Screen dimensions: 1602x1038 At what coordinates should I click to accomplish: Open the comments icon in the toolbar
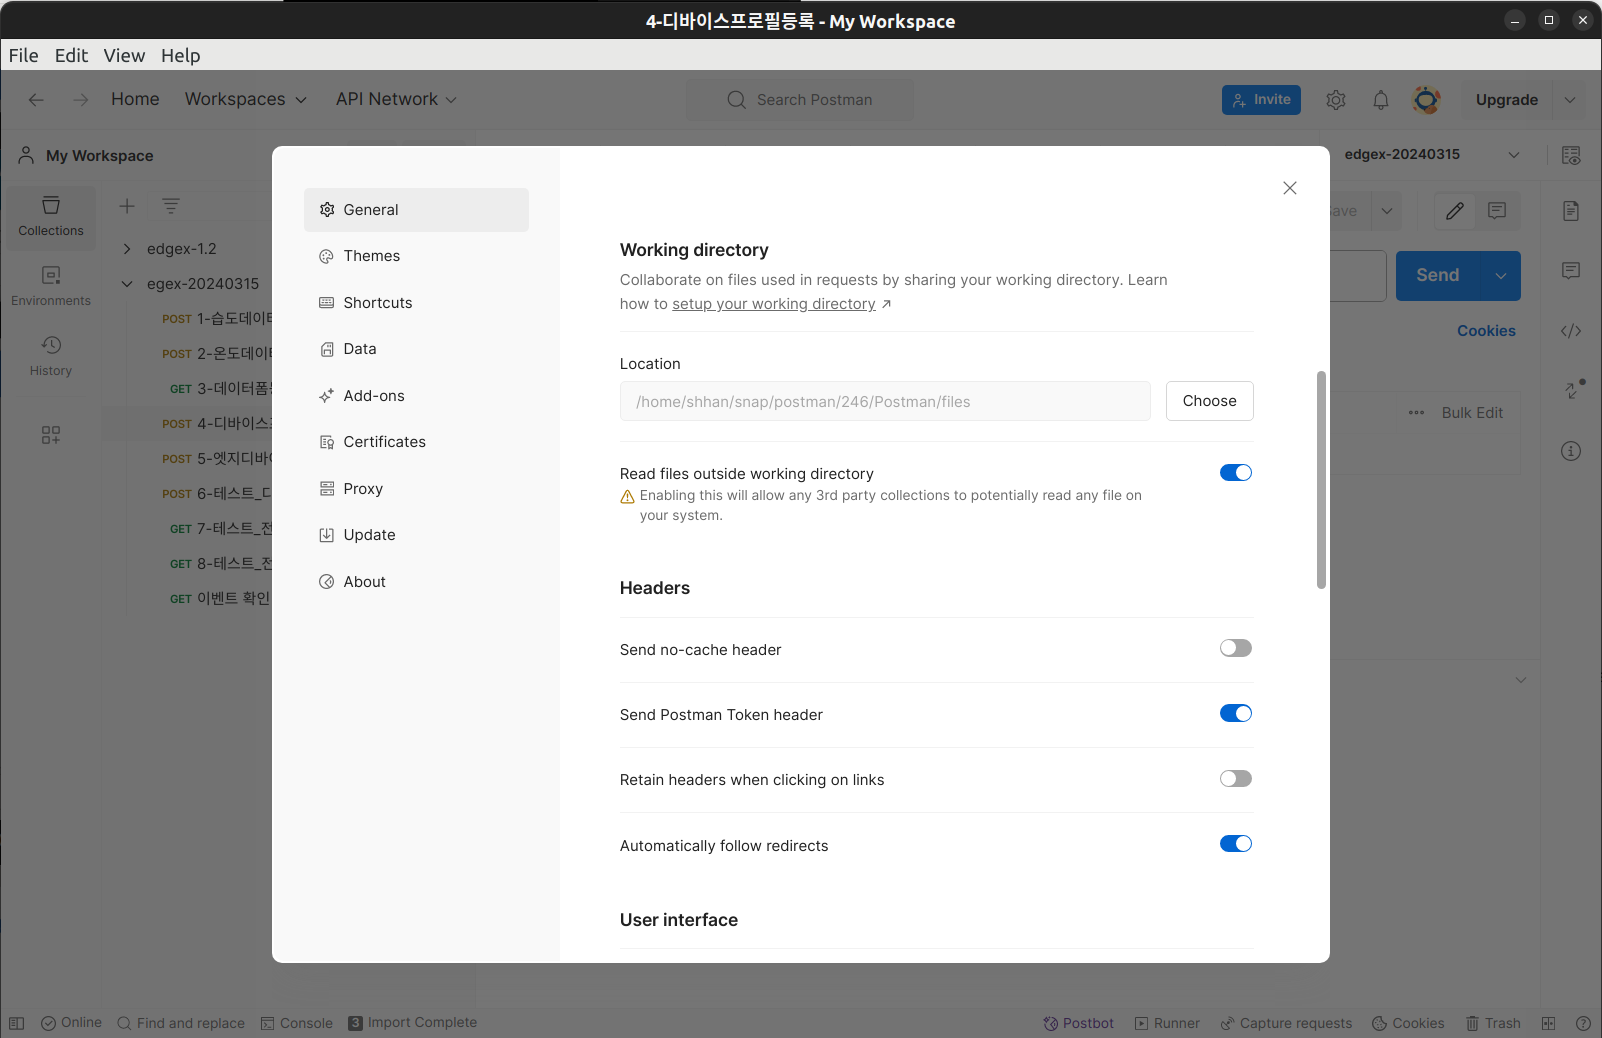coord(1497,211)
